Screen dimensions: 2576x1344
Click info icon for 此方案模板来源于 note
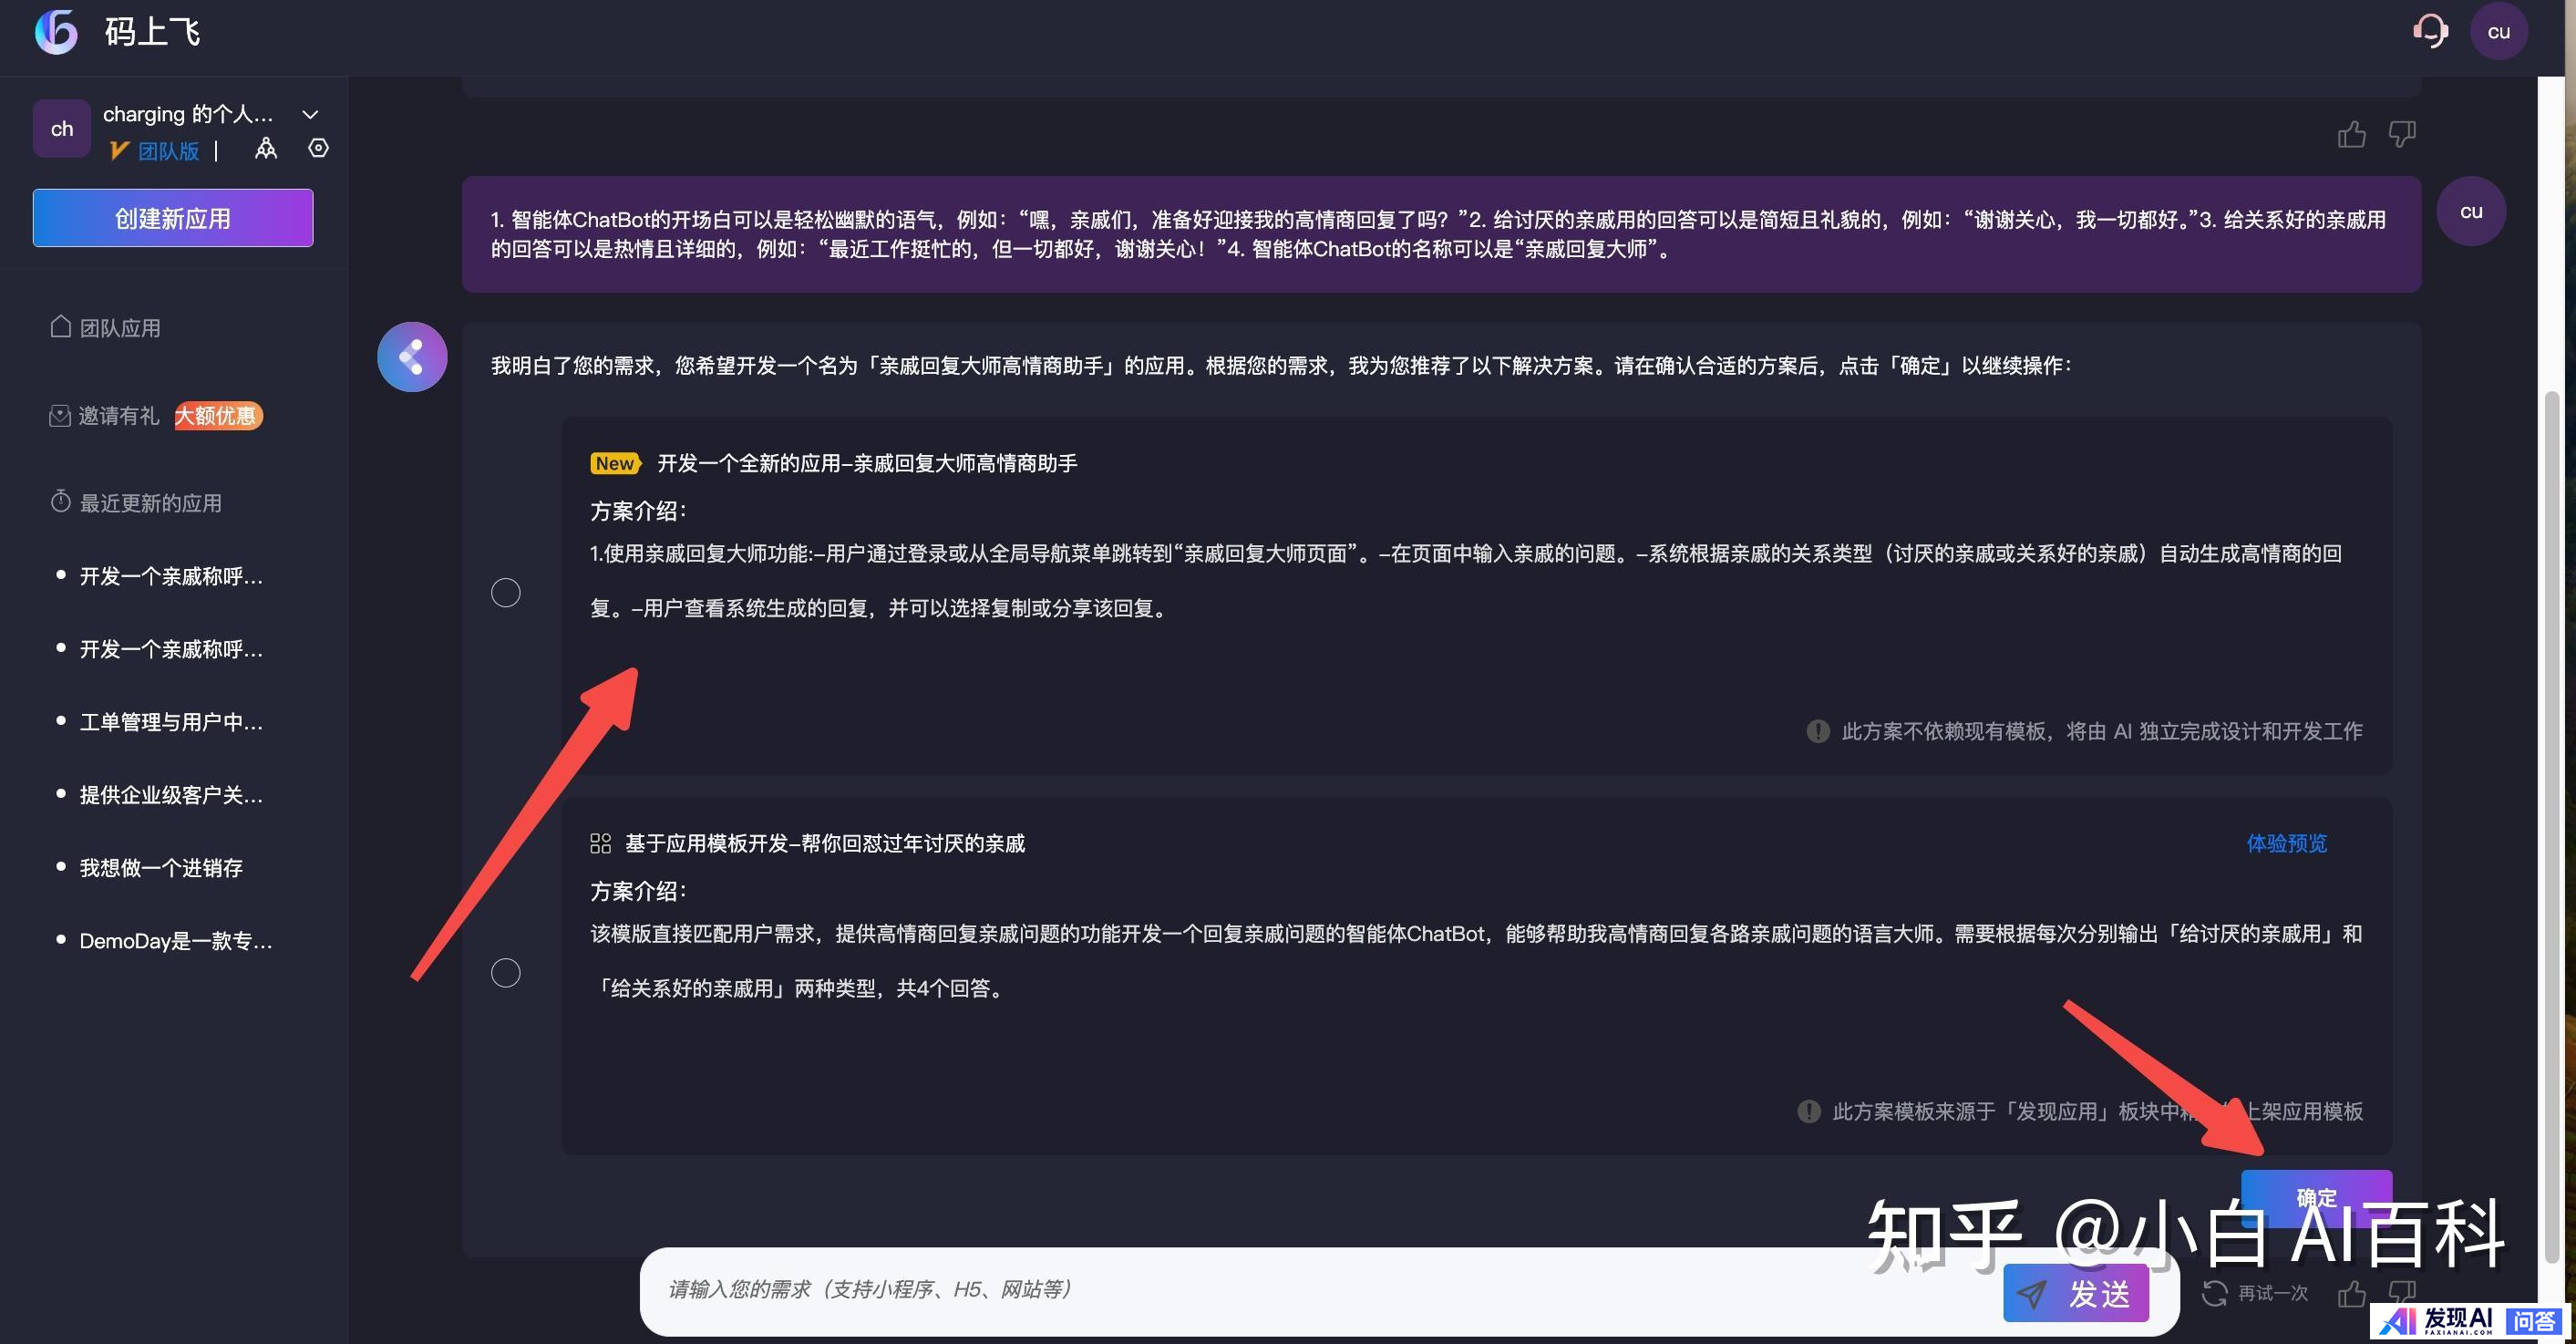click(x=1809, y=1111)
